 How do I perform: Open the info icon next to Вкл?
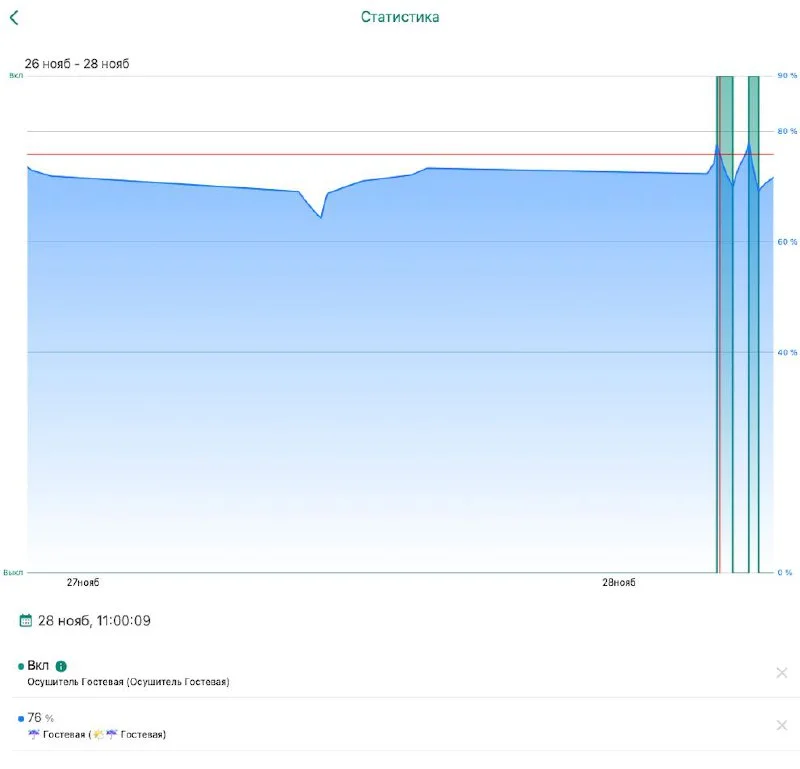click(x=61, y=666)
